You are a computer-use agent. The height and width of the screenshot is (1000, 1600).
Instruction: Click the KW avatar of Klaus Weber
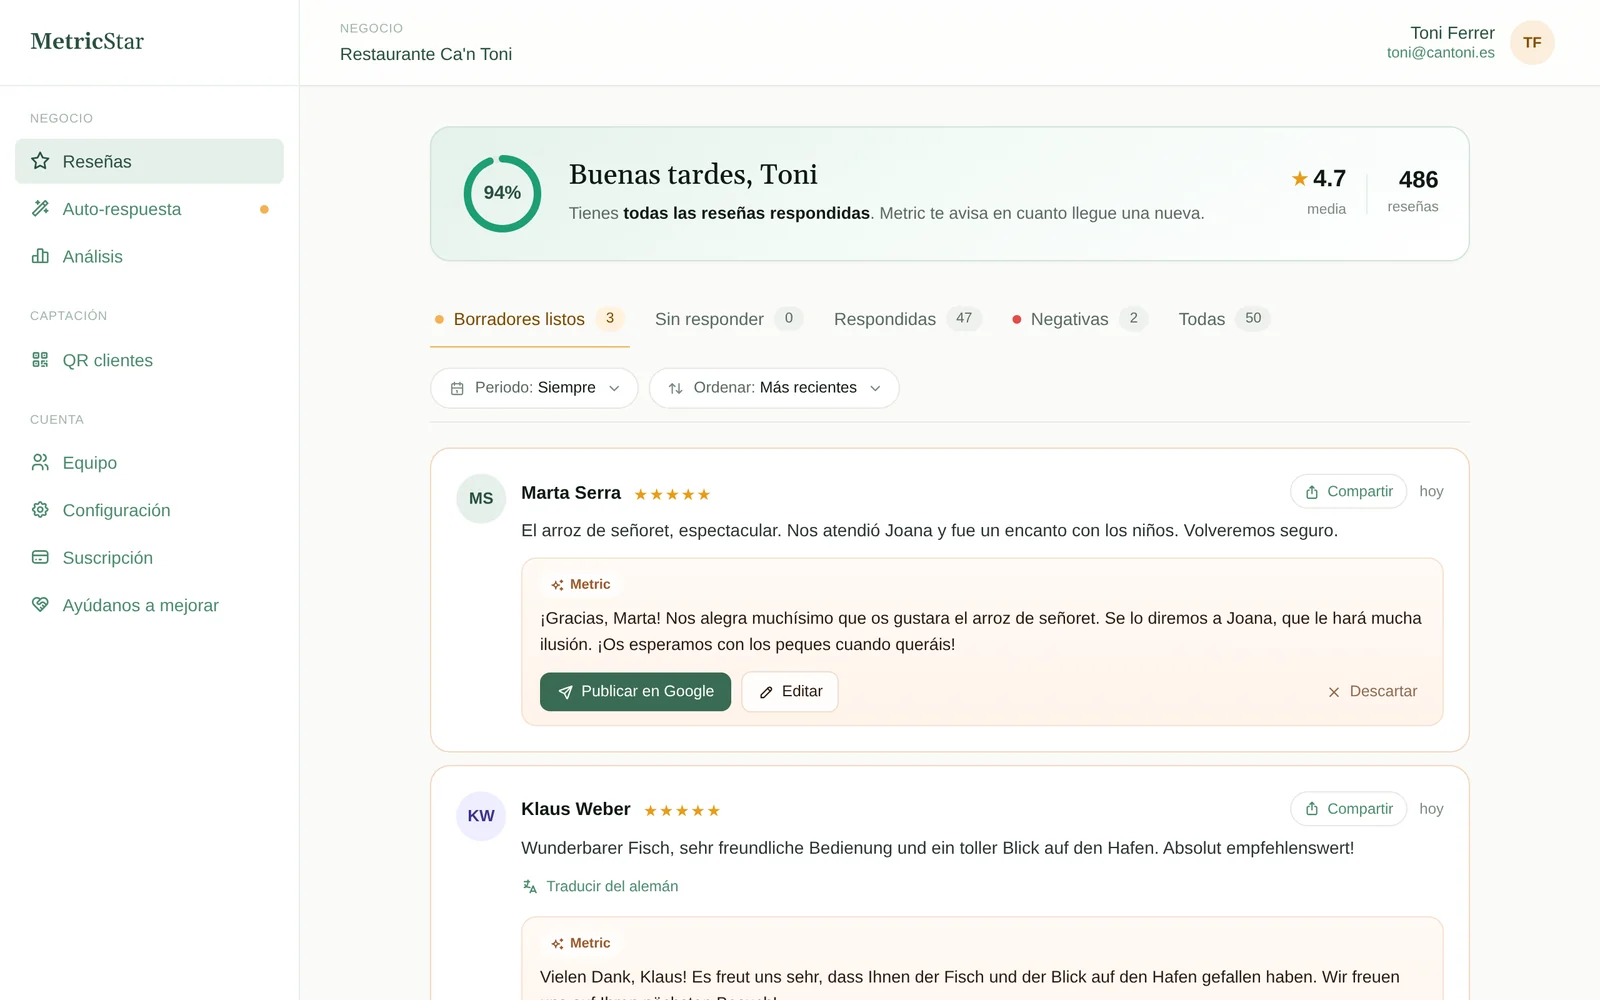pos(481,816)
